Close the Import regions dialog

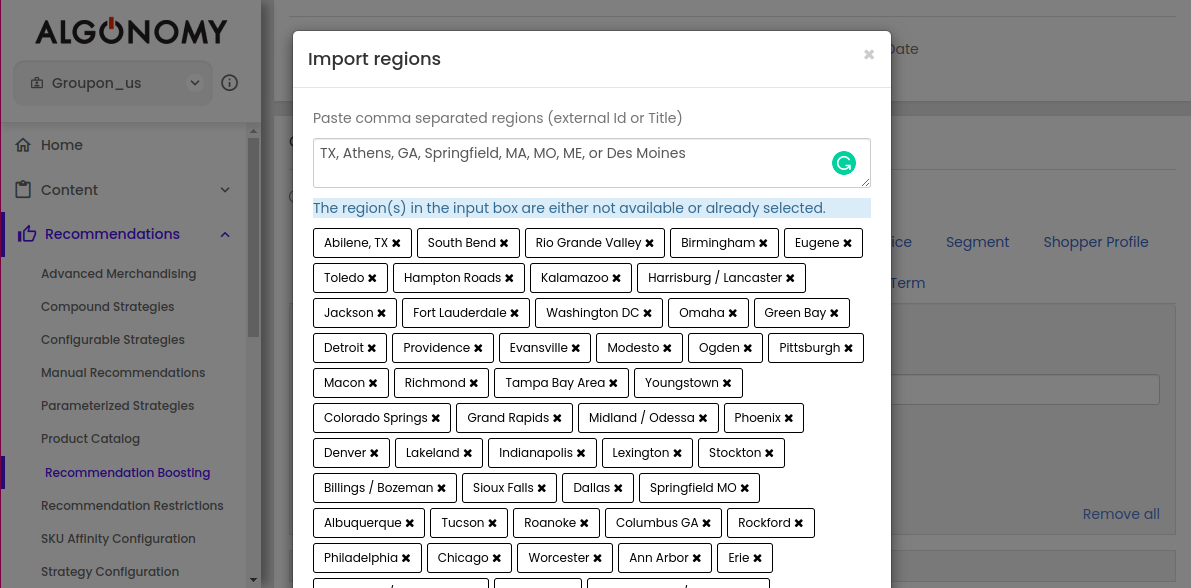[869, 55]
